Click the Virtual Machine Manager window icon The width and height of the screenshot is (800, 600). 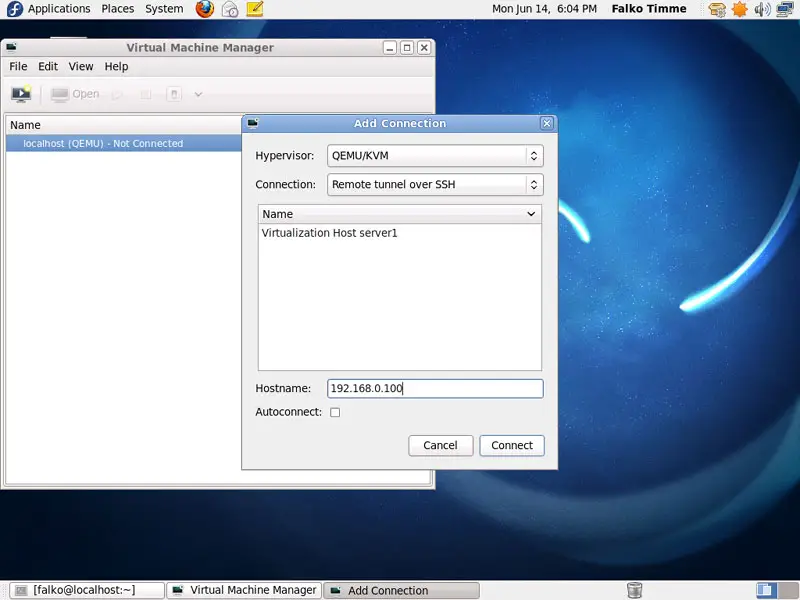11,47
